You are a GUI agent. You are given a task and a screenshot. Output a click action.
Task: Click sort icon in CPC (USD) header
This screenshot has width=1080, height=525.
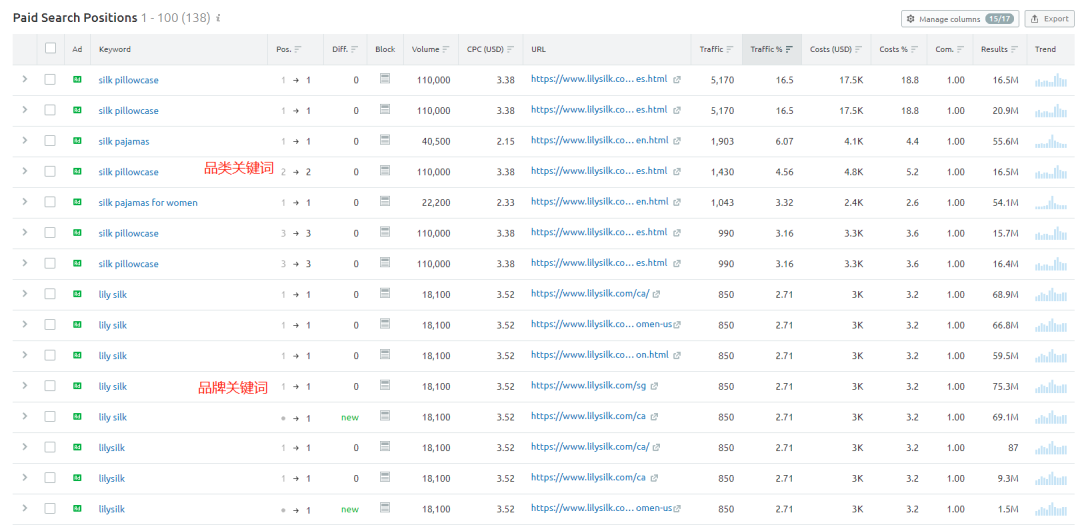[x=510, y=49]
